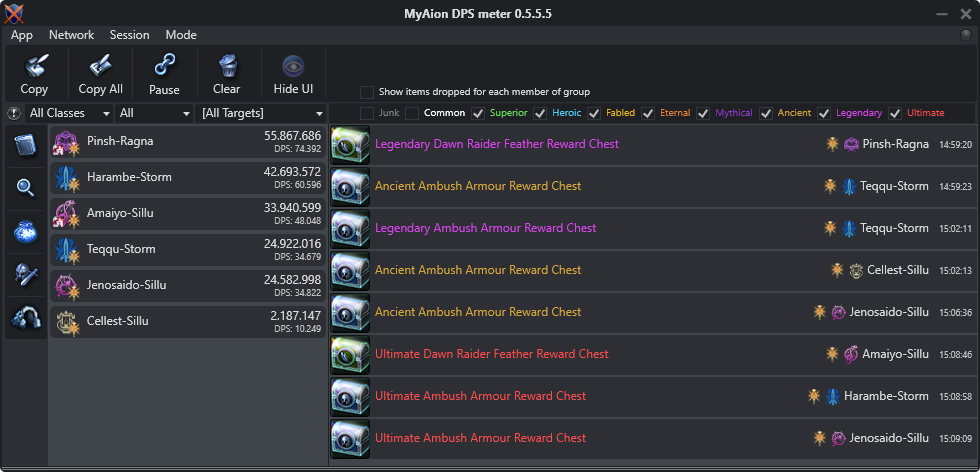Click Jenosaido-Sillu's class icon in damage list
The image size is (980, 472).
66,287
